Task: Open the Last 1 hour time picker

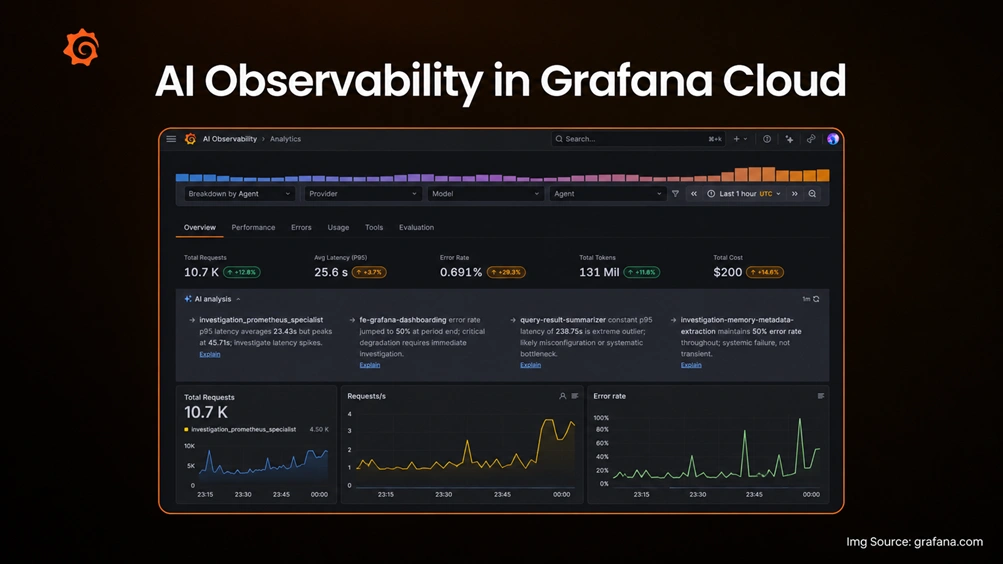Action: (743, 194)
